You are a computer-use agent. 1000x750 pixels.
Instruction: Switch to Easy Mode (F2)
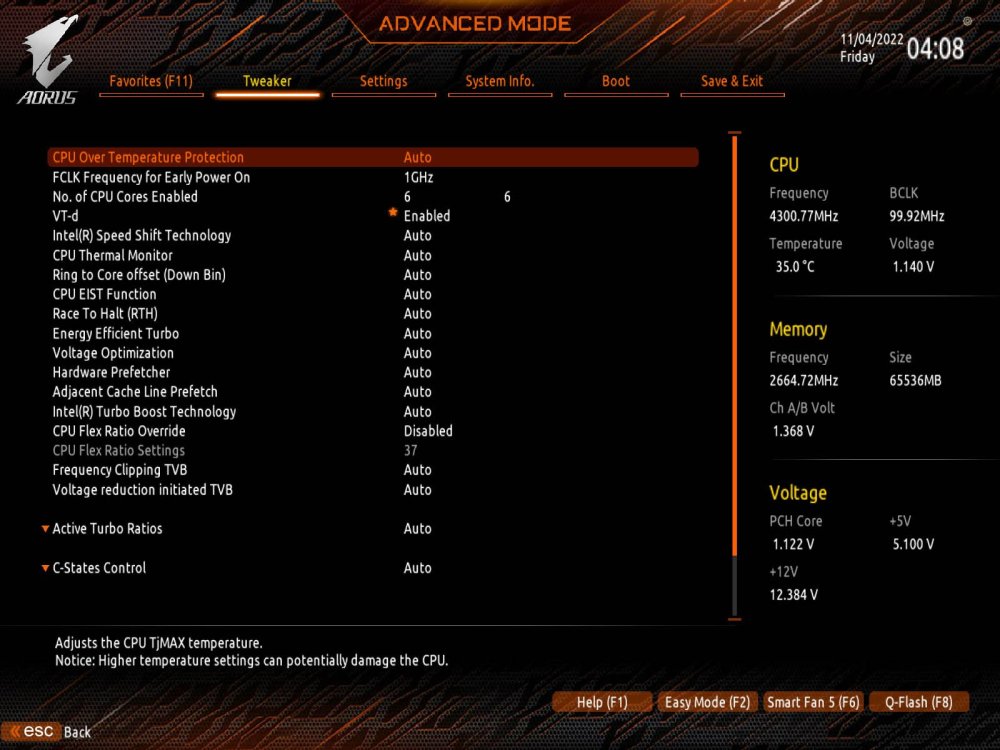pos(707,702)
